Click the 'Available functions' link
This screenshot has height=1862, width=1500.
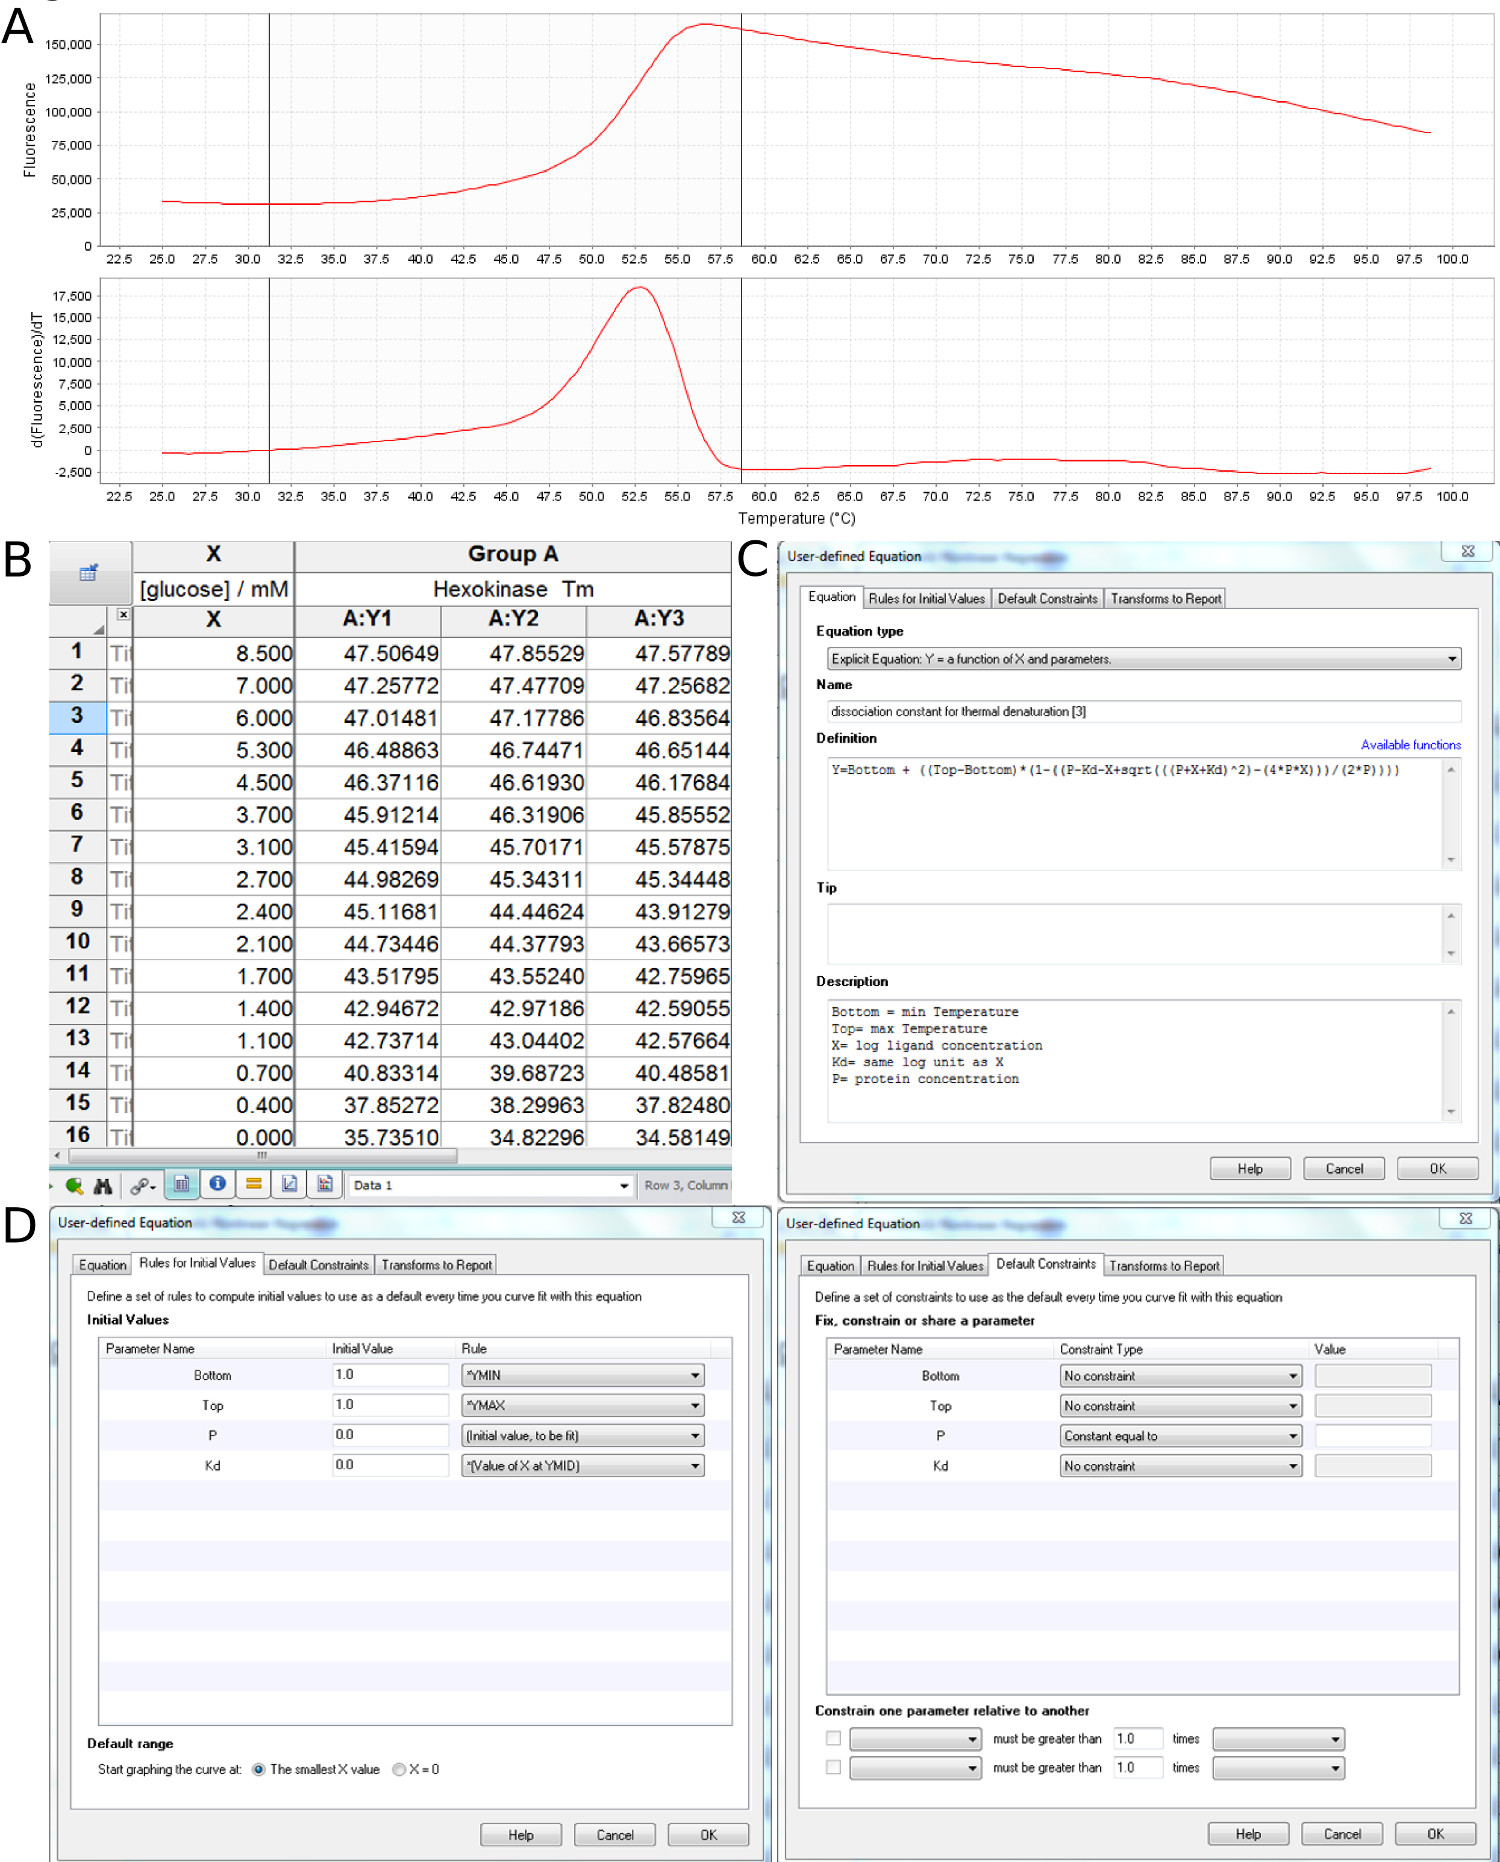(x=1411, y=745)
